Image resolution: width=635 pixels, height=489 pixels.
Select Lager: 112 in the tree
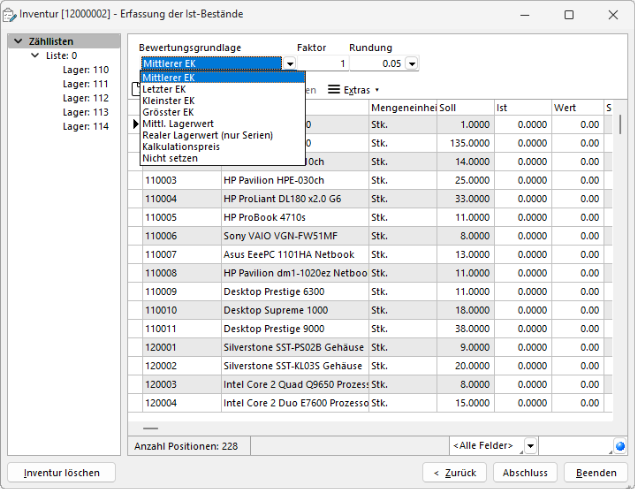pyautogui.click(x=85, y=98)
